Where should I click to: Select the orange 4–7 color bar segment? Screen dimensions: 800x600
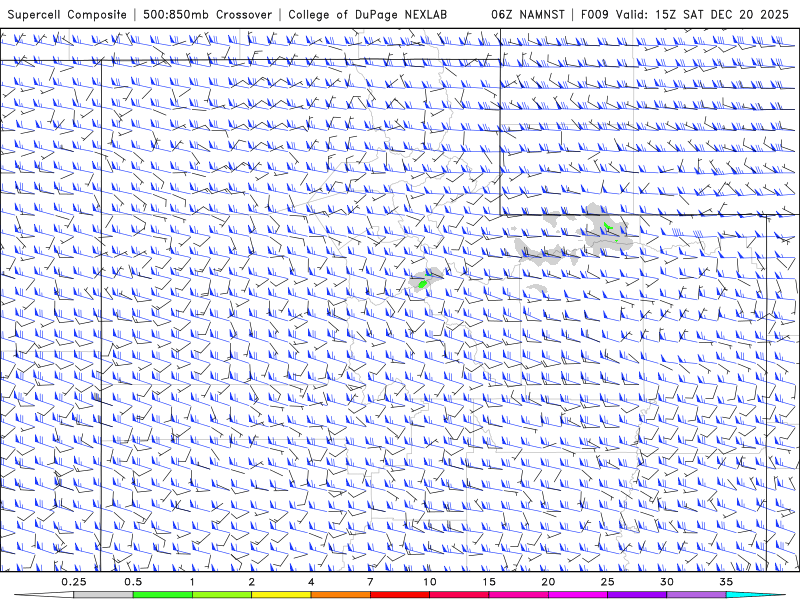click(340, 595)
